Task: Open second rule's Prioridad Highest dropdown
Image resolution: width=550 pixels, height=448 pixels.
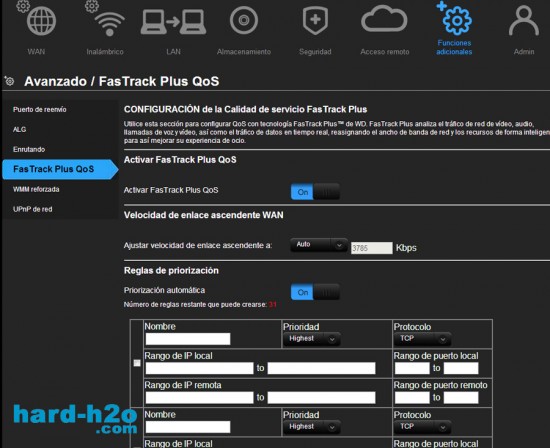Action: [x=311, y=427]
